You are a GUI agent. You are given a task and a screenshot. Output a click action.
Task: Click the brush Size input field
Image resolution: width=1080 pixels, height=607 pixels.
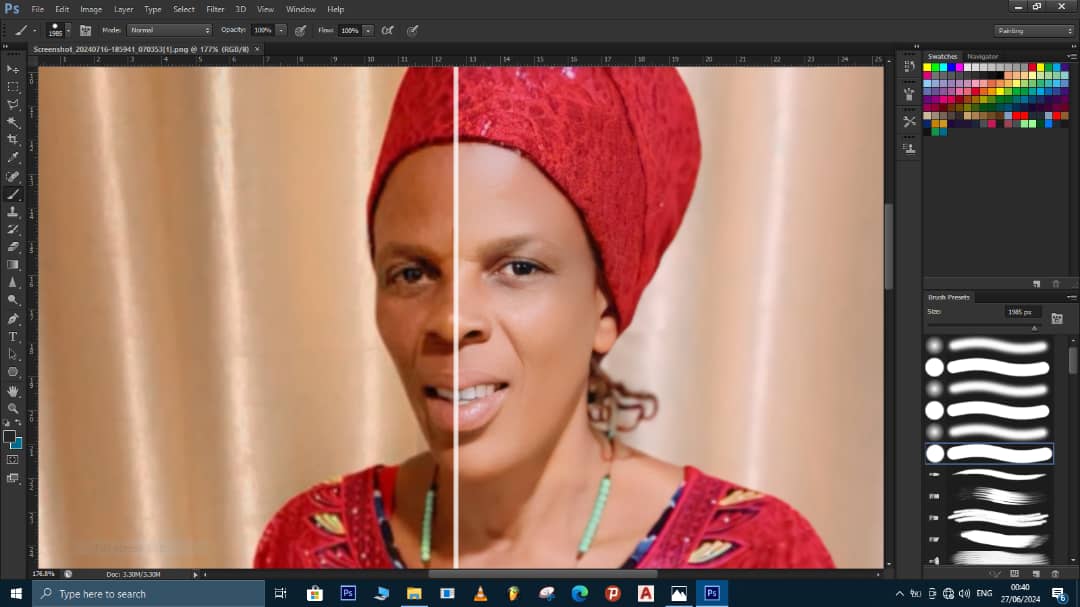coord(1022,312)
